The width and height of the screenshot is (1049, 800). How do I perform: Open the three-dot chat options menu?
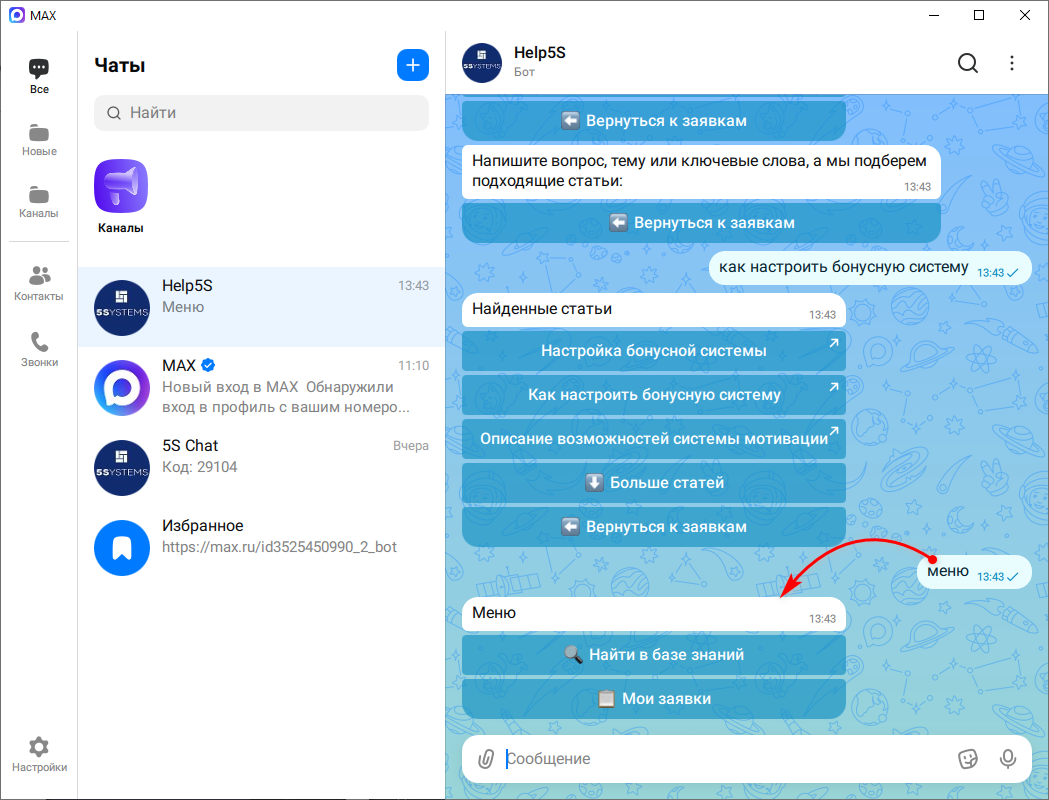pos(1012,63)
